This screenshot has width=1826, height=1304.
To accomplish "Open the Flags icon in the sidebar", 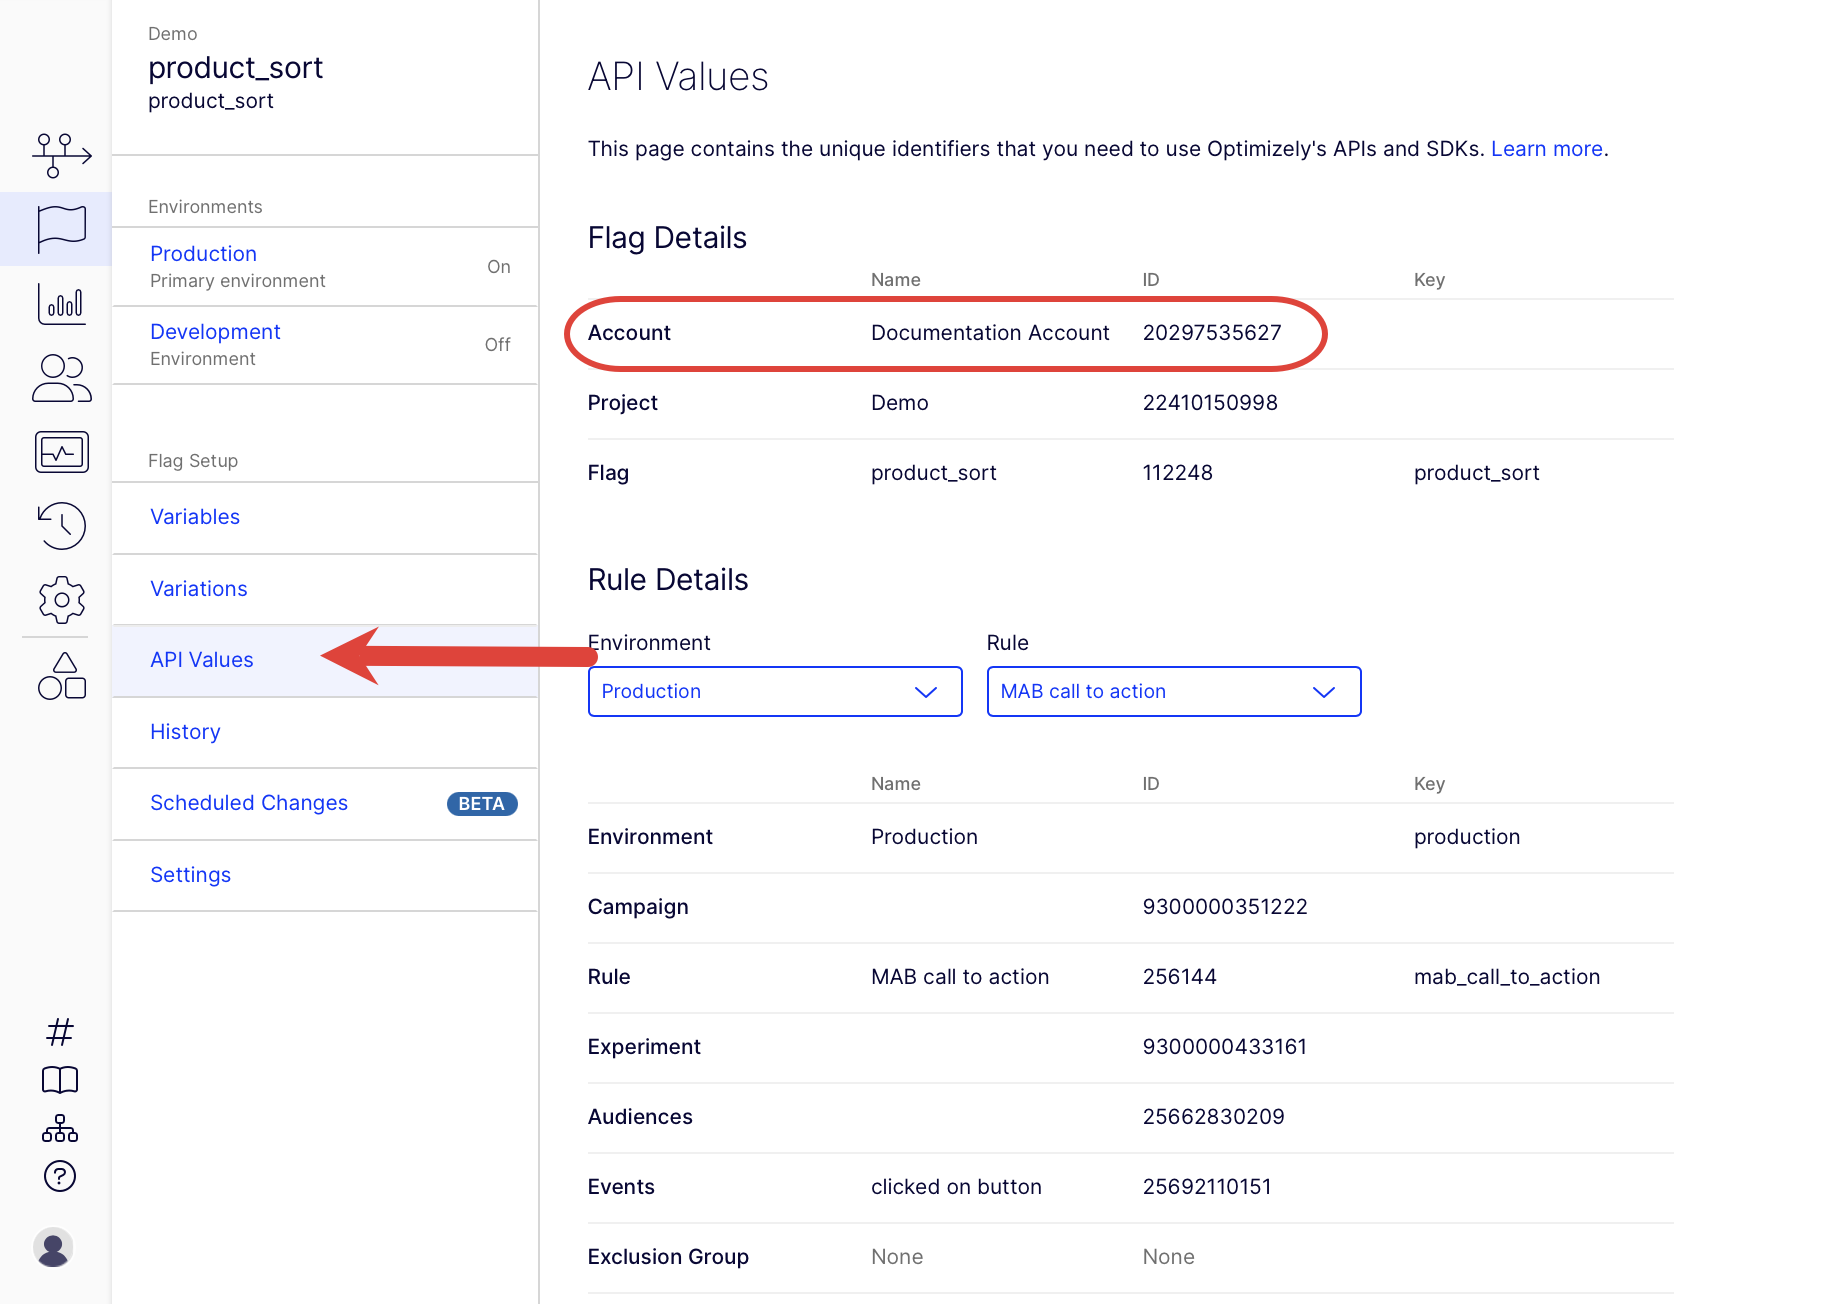I will [x=61, y=229].
